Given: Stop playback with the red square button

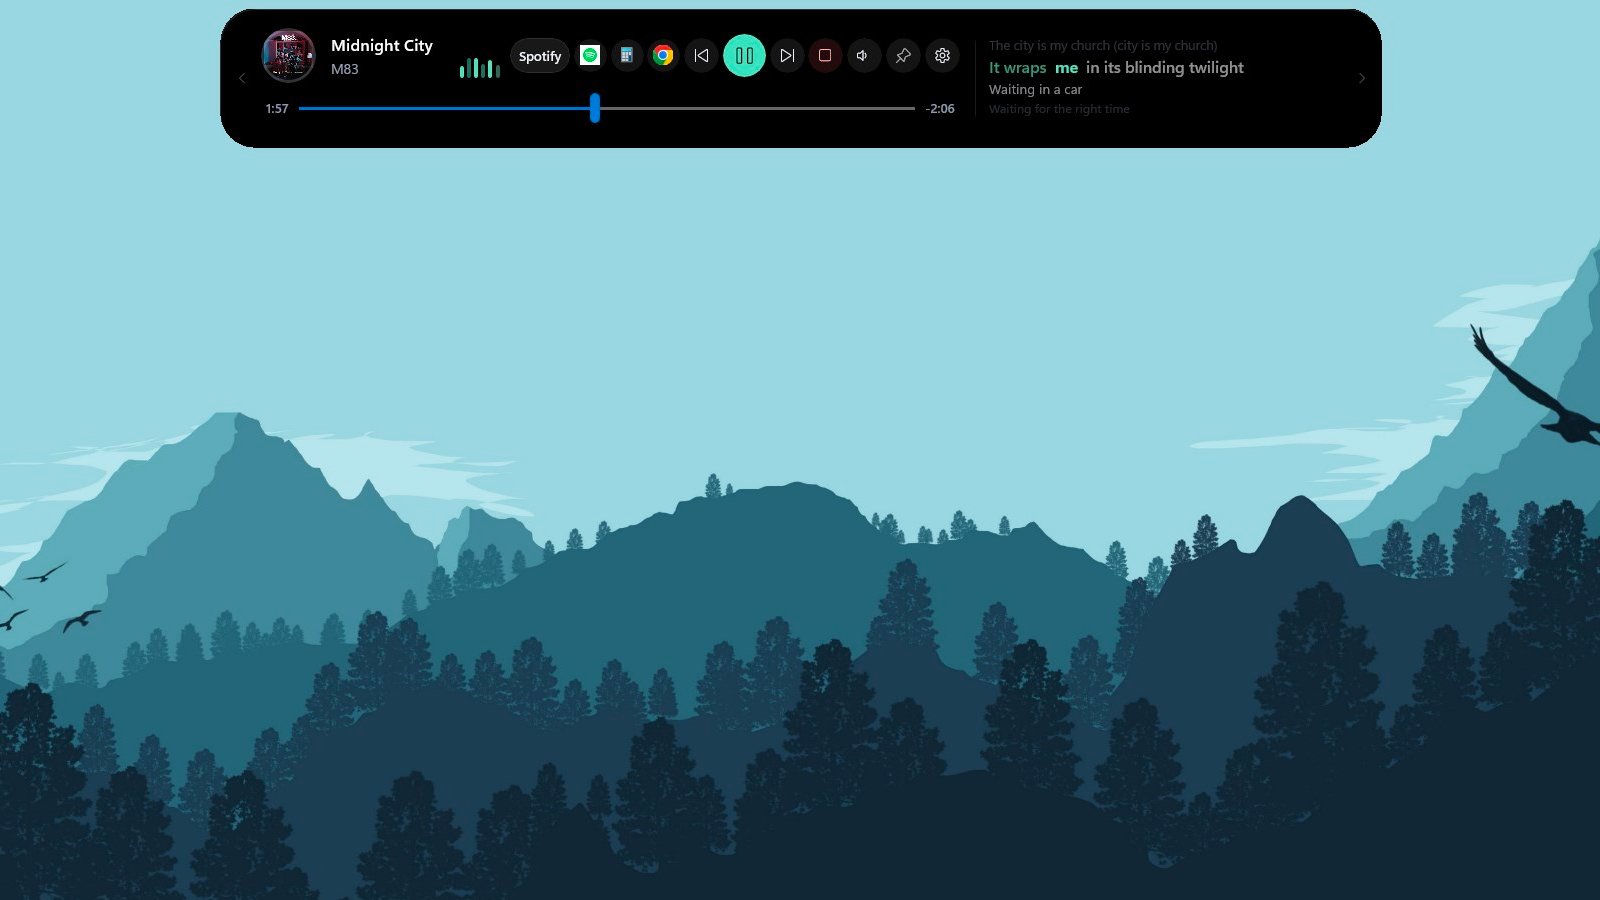Looking at the screenshot, I should point(825,56).
